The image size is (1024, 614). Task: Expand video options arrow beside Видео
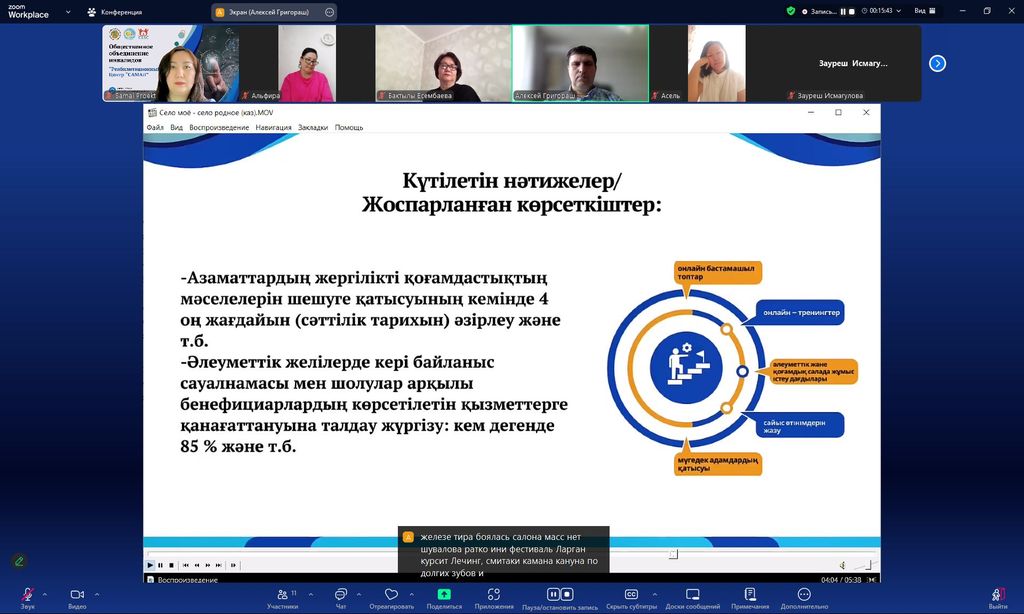[x=96, y=593]
